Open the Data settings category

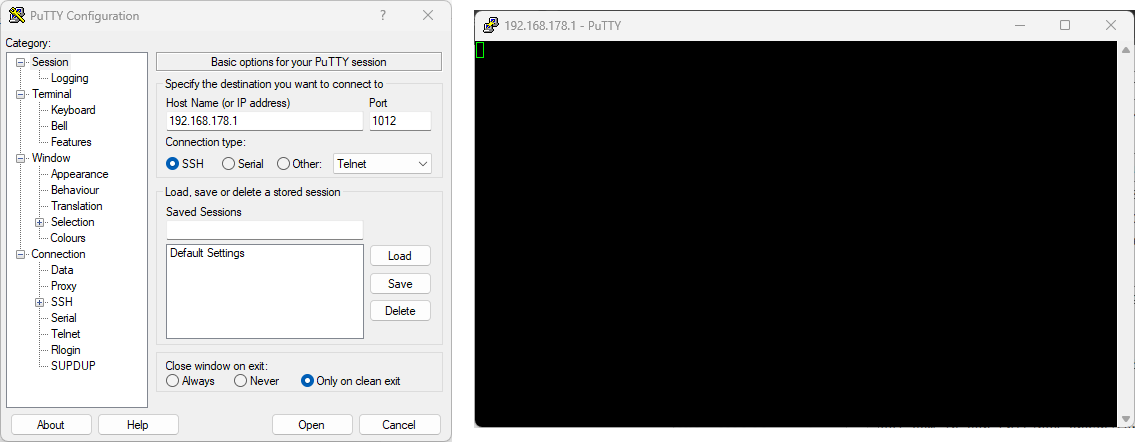click(x=62, y=271)
